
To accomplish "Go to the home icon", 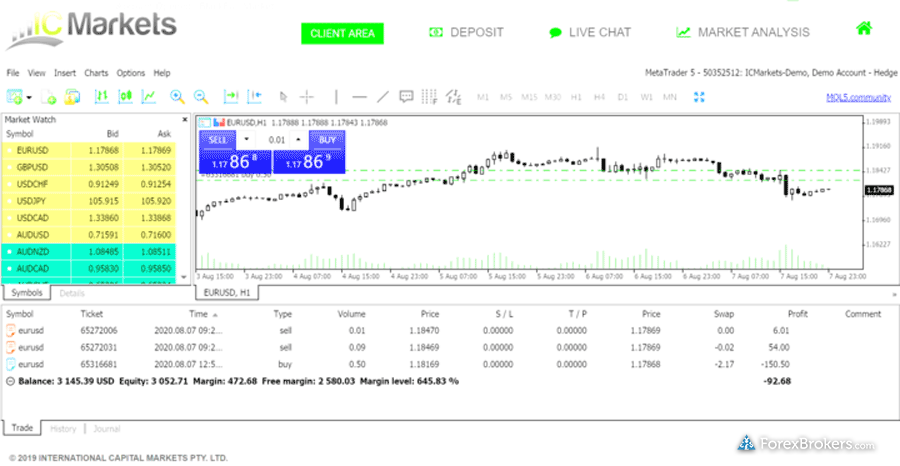I will click(x=864, y=28).
